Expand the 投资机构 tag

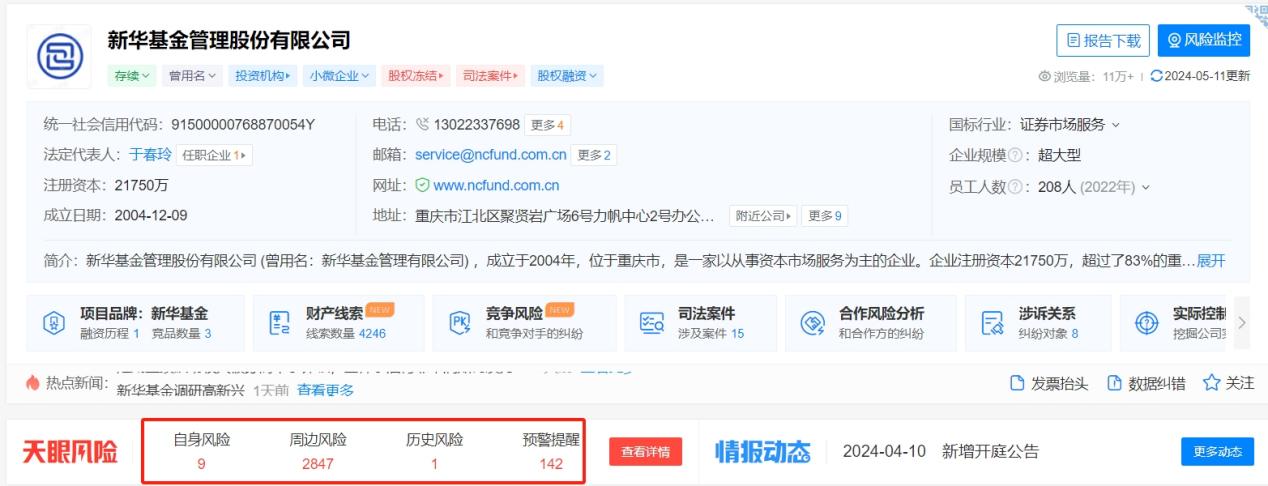point(262,75)
